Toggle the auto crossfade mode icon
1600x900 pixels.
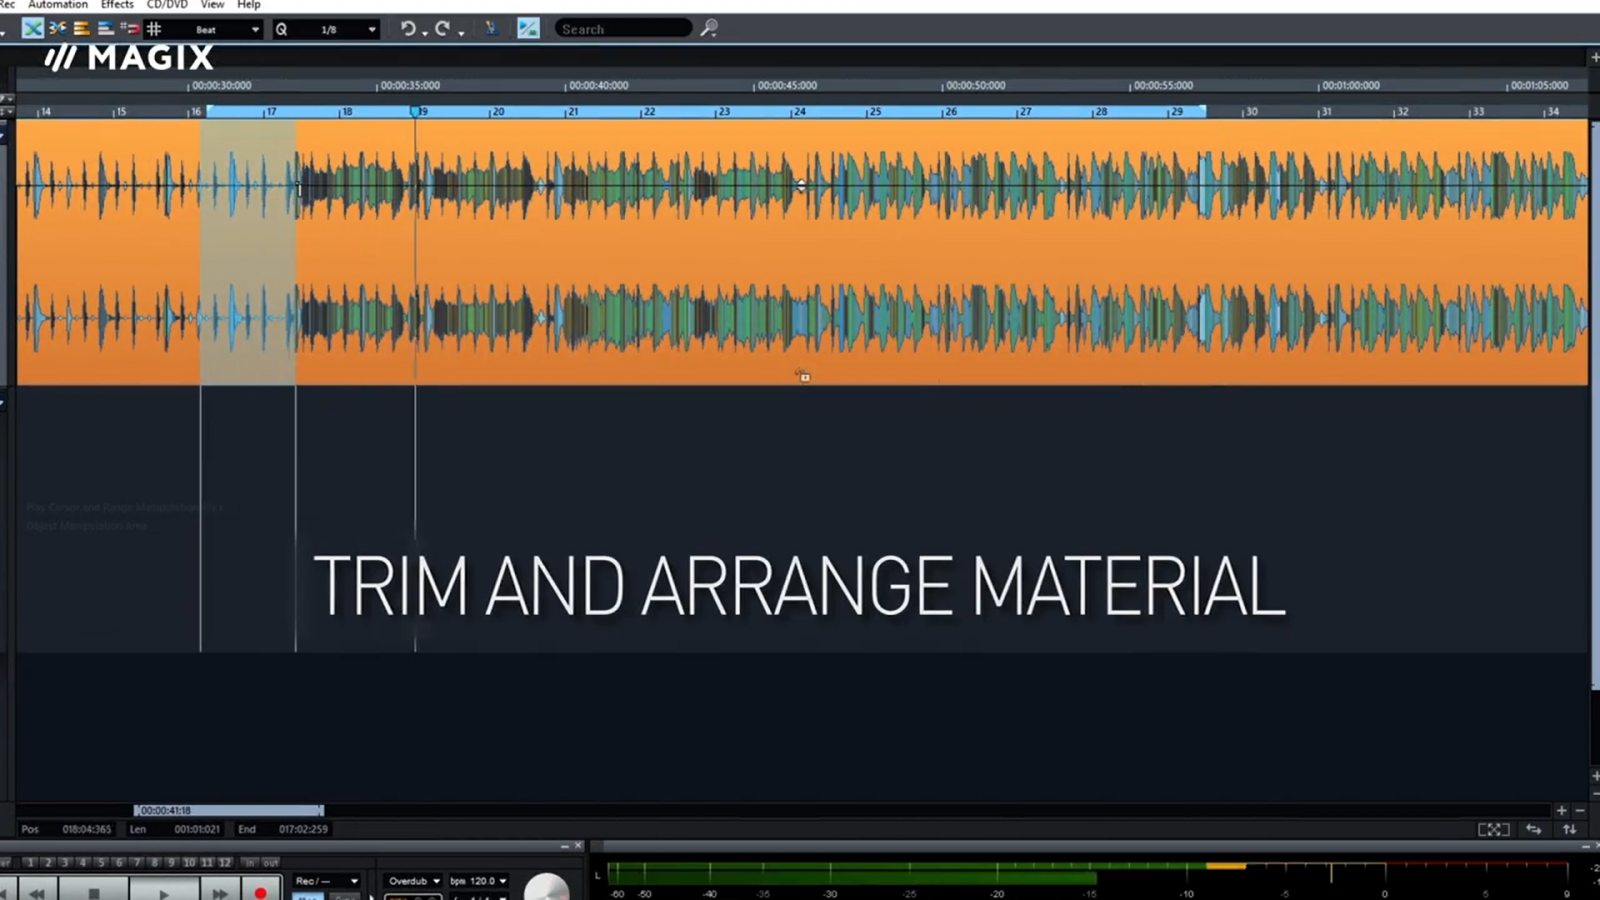click(33, 29)
